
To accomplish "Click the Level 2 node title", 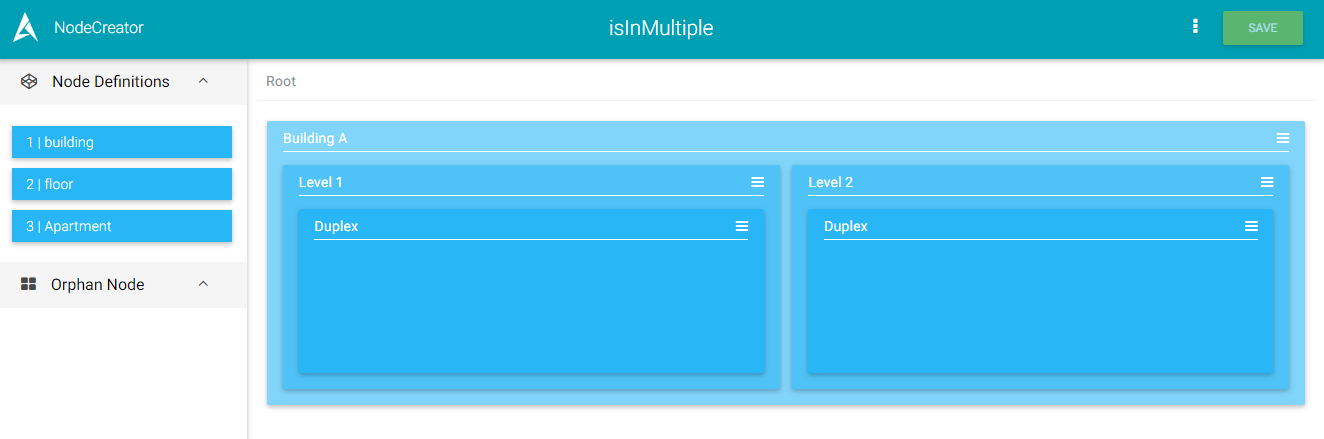I will pyautogui.click(x=830, y=182).
